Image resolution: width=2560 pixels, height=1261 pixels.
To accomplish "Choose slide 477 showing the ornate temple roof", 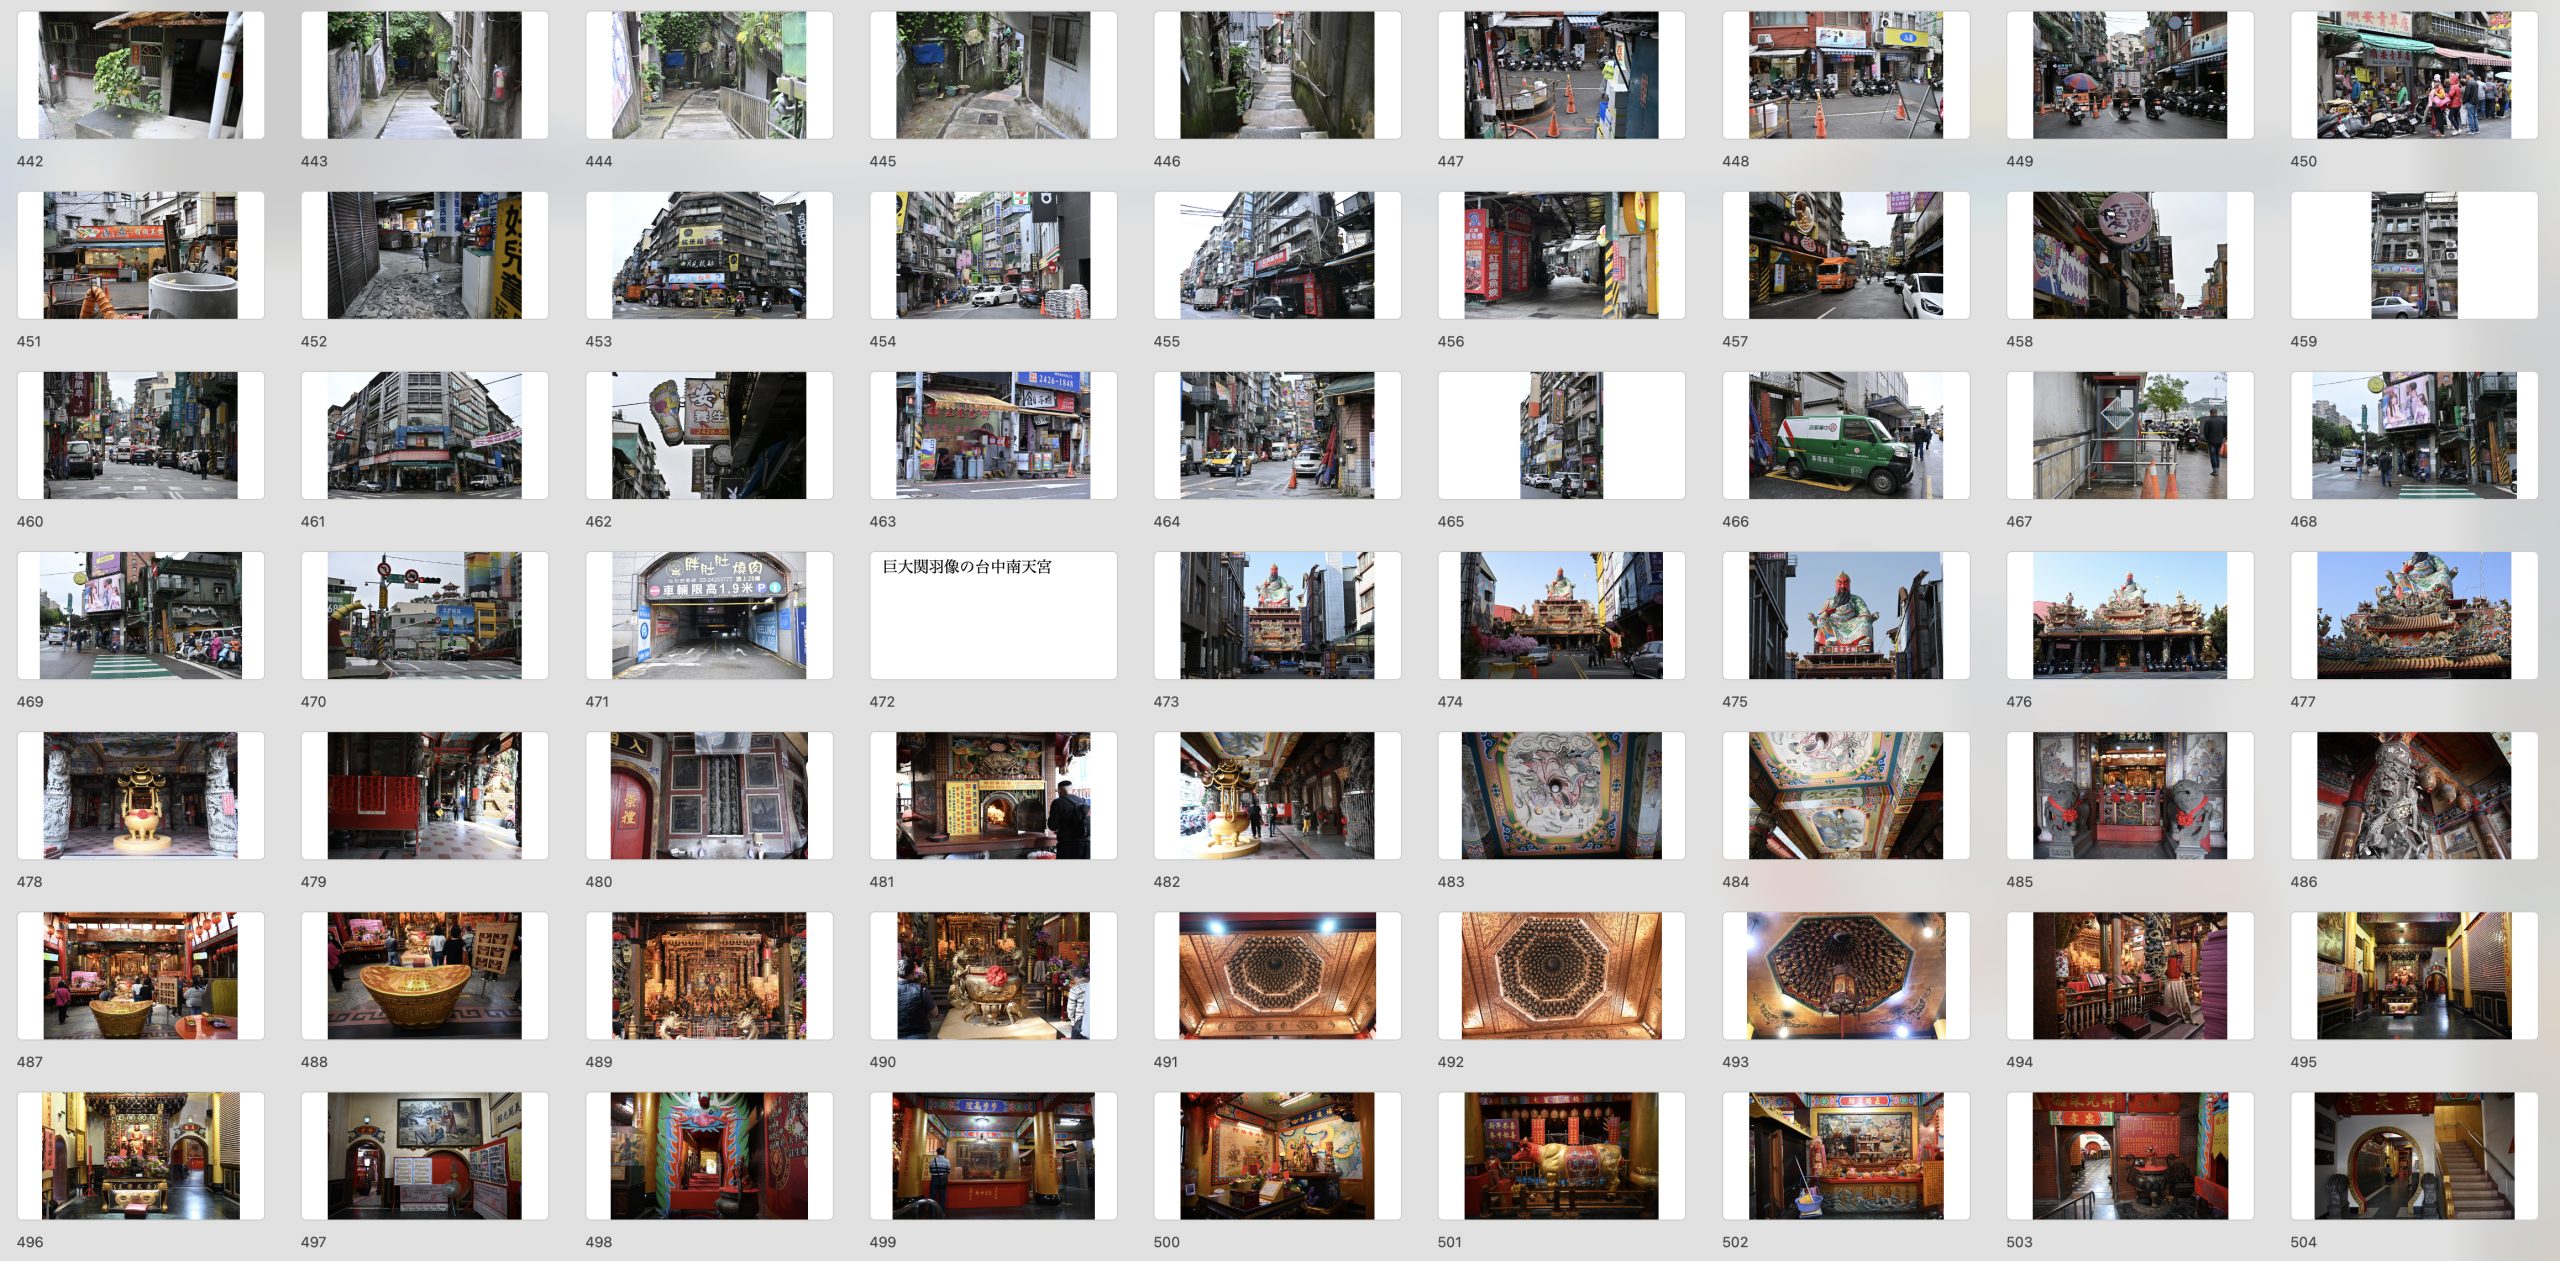I will click(x=2413, y=615).
